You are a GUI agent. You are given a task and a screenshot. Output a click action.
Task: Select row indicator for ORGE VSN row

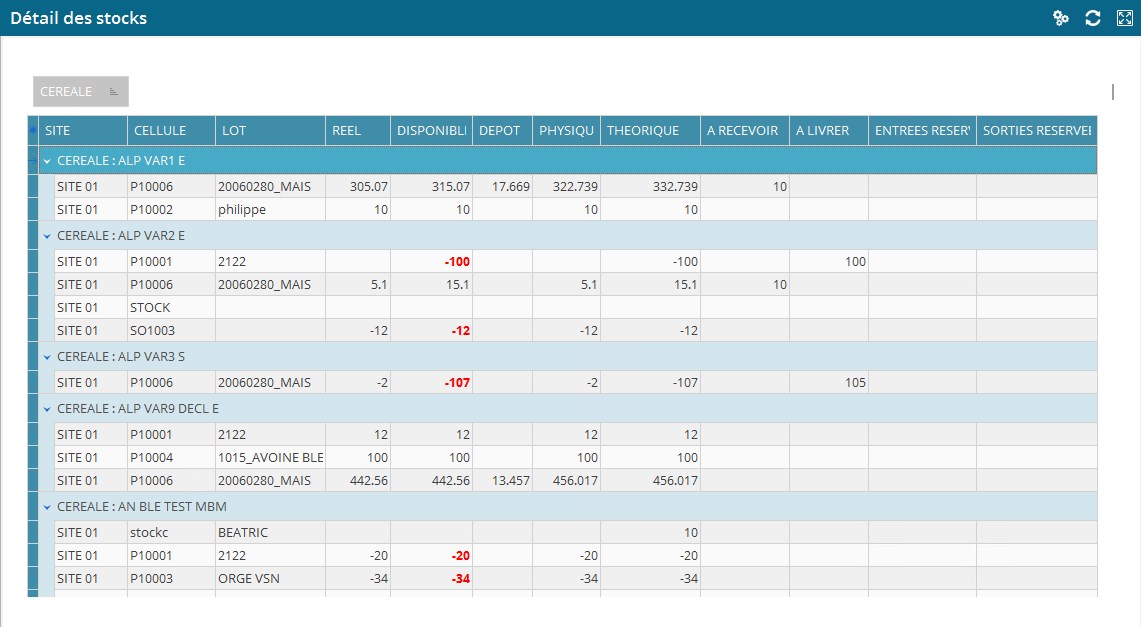(x=33, y=579)
